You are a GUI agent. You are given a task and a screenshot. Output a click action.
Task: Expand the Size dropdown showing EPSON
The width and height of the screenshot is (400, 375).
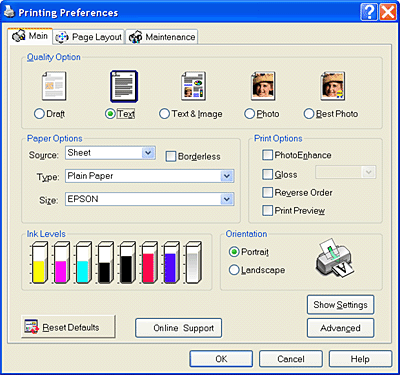150,199
